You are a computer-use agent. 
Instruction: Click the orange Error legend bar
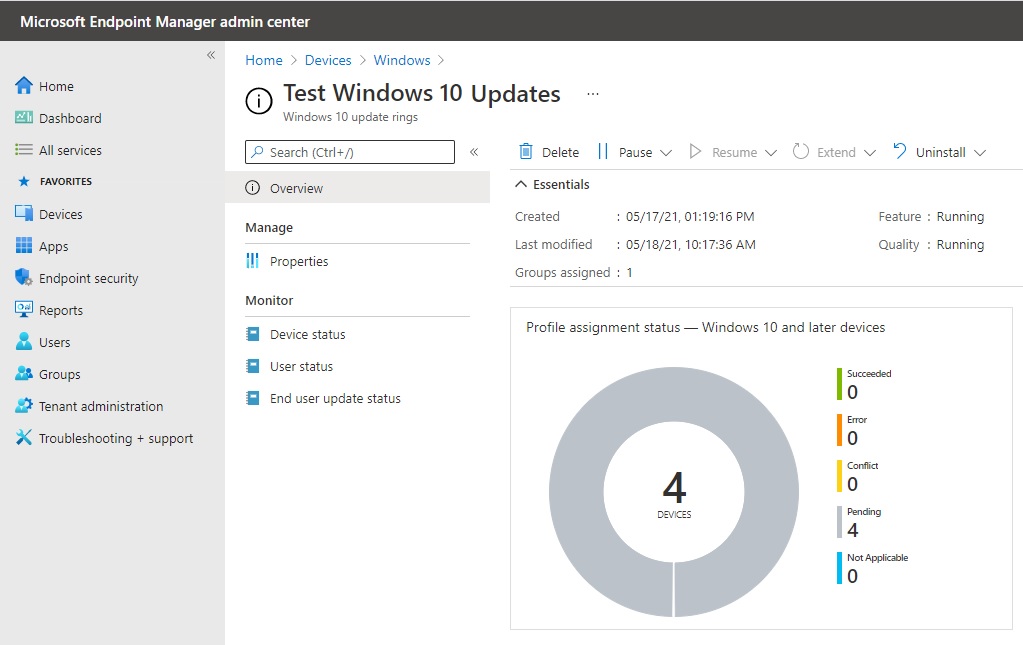click(840, 430)
